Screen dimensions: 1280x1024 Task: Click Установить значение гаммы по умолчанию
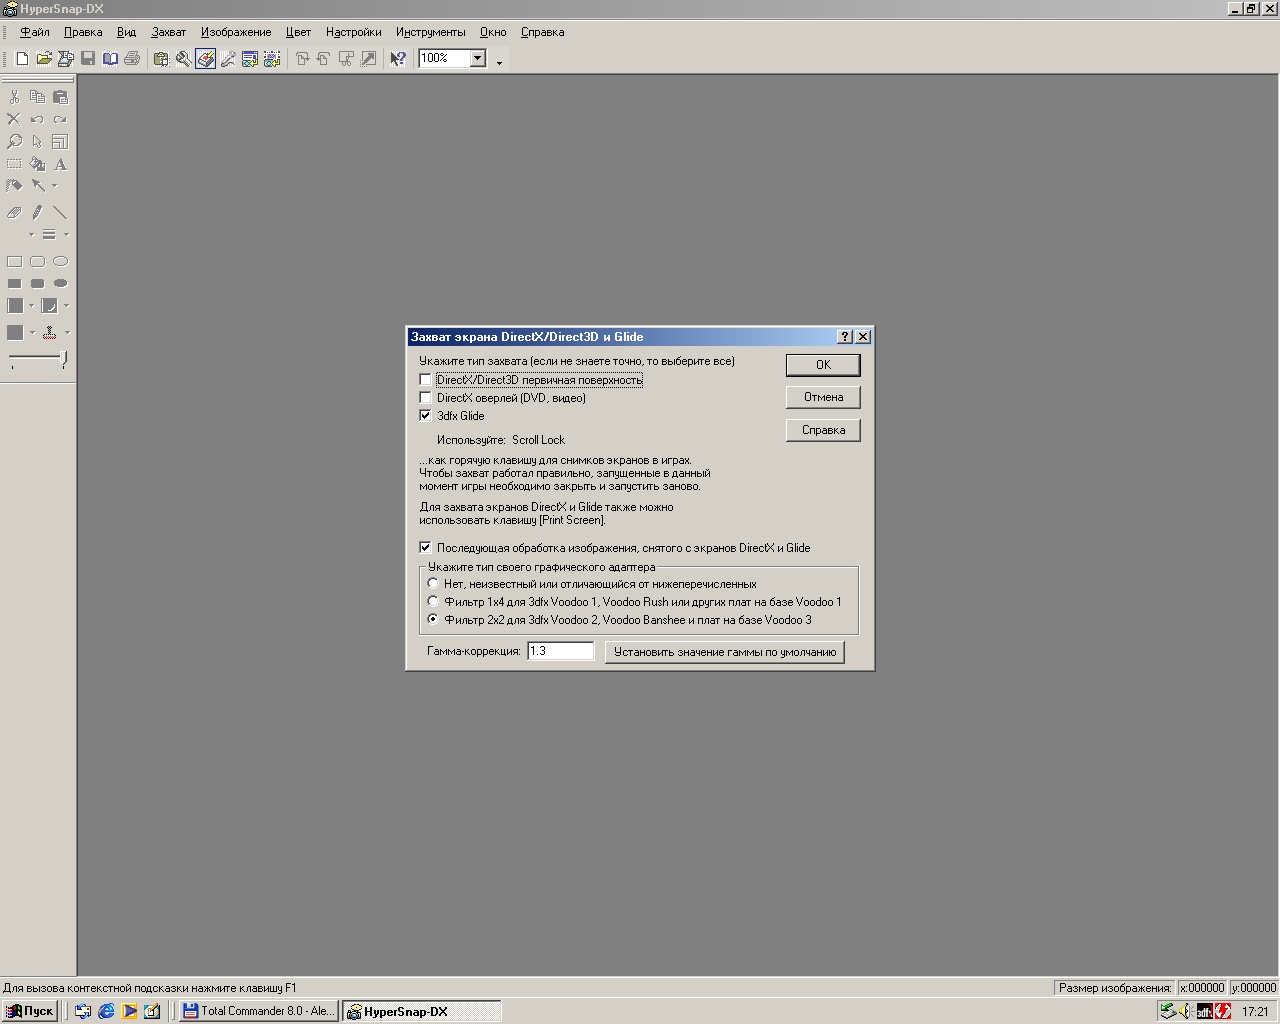tap(724, 651)
